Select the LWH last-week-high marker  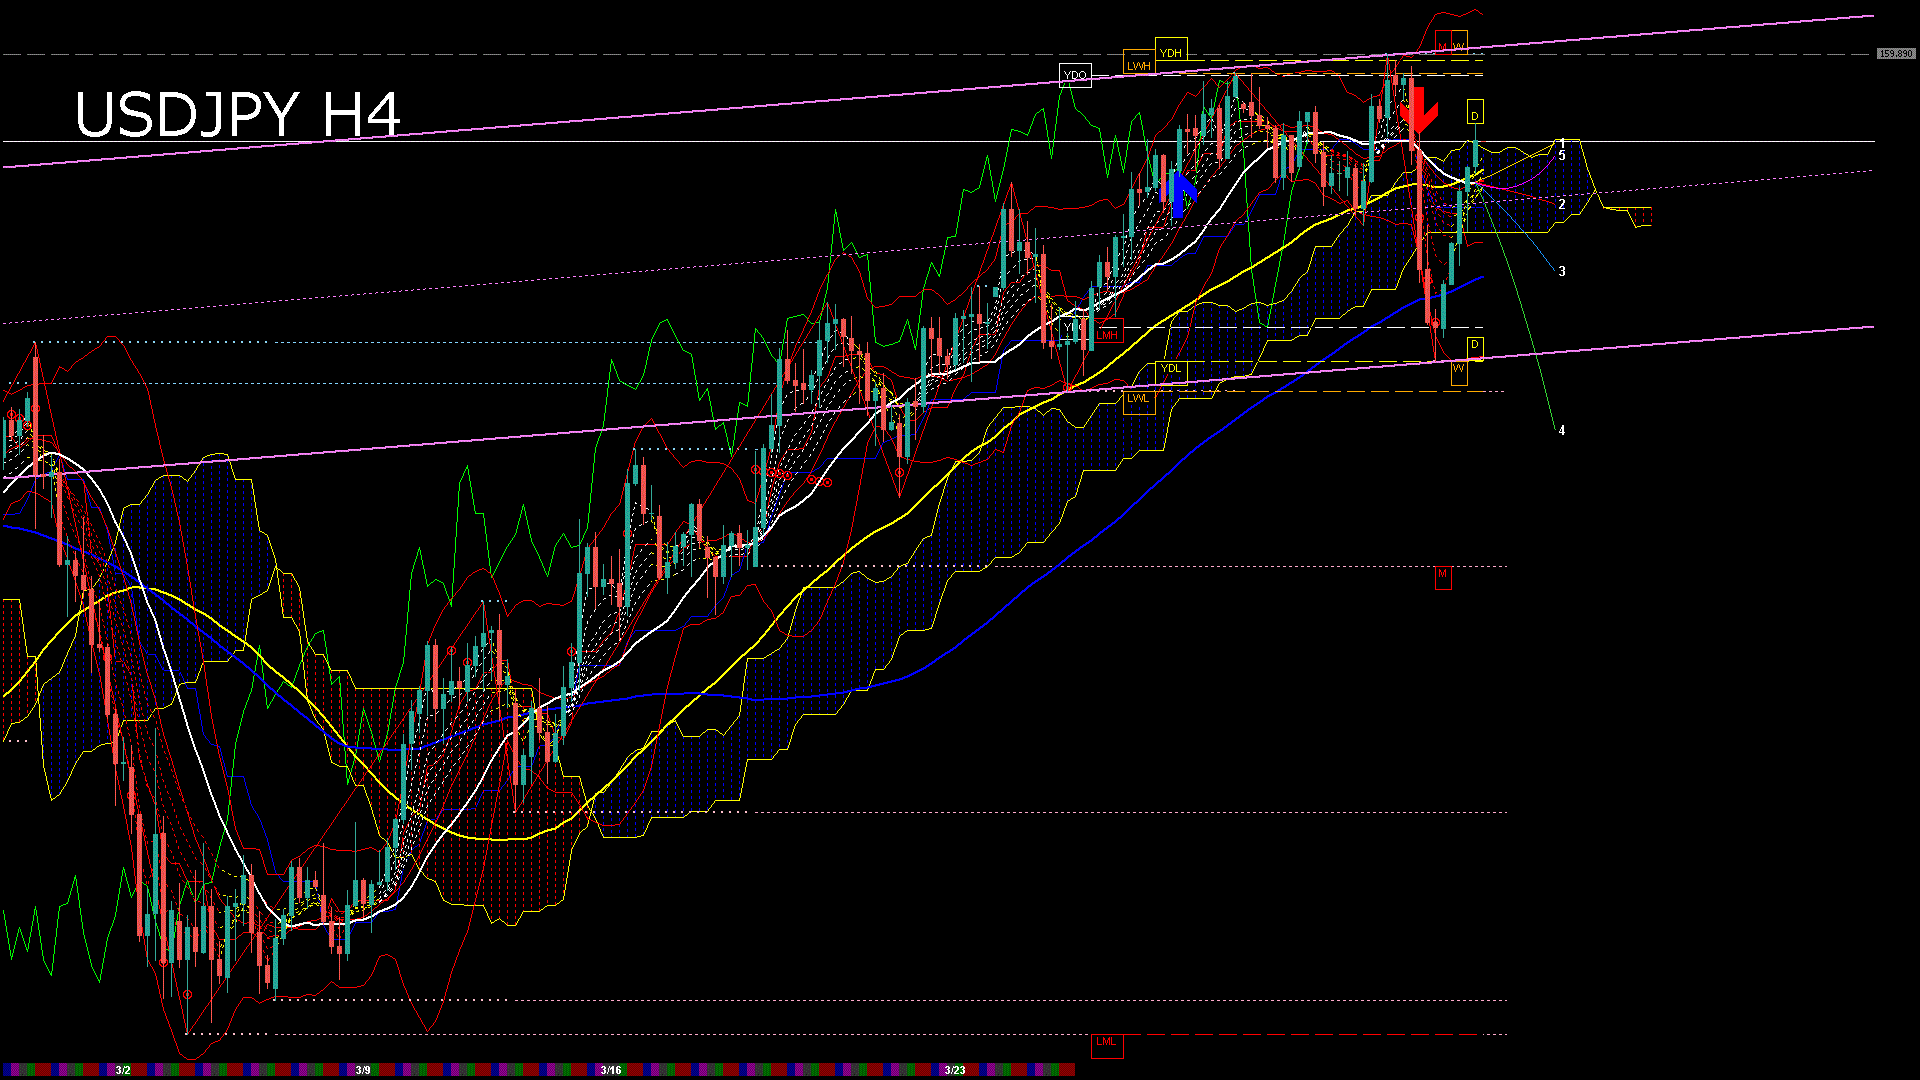pos(1139,66)
